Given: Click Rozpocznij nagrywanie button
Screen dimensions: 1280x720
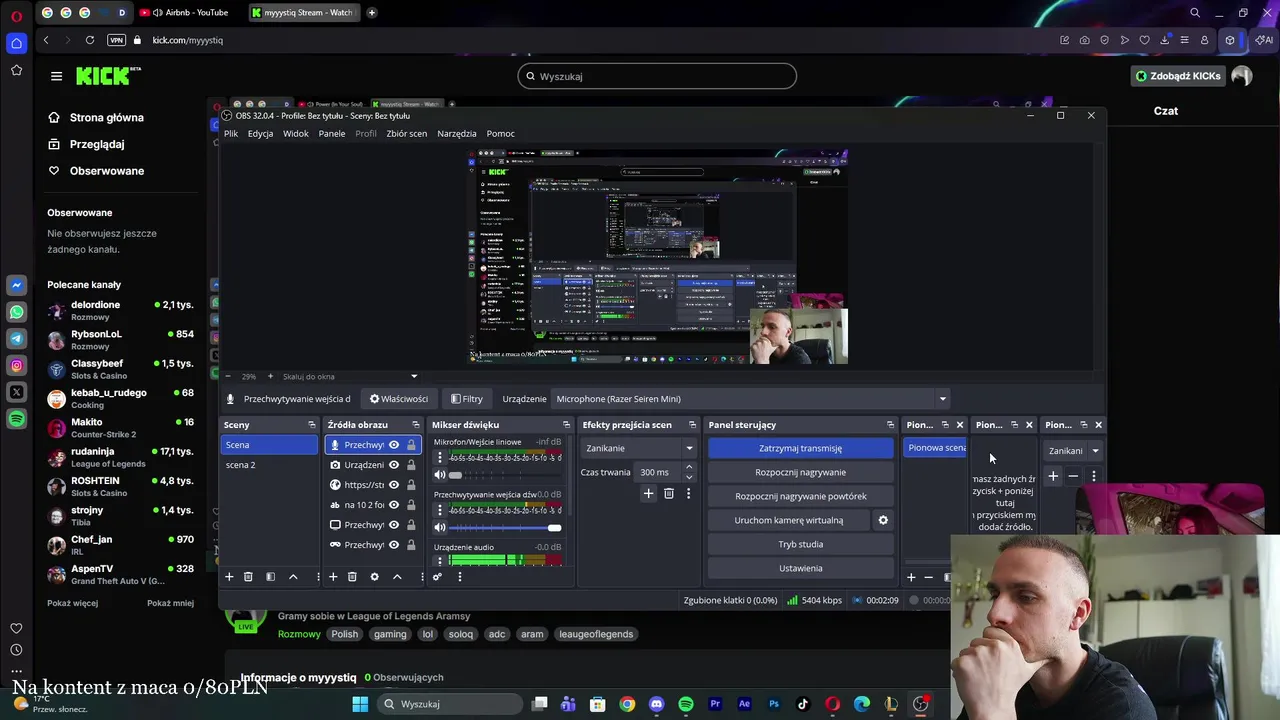Looking at the screenshot, I should 800,472.
